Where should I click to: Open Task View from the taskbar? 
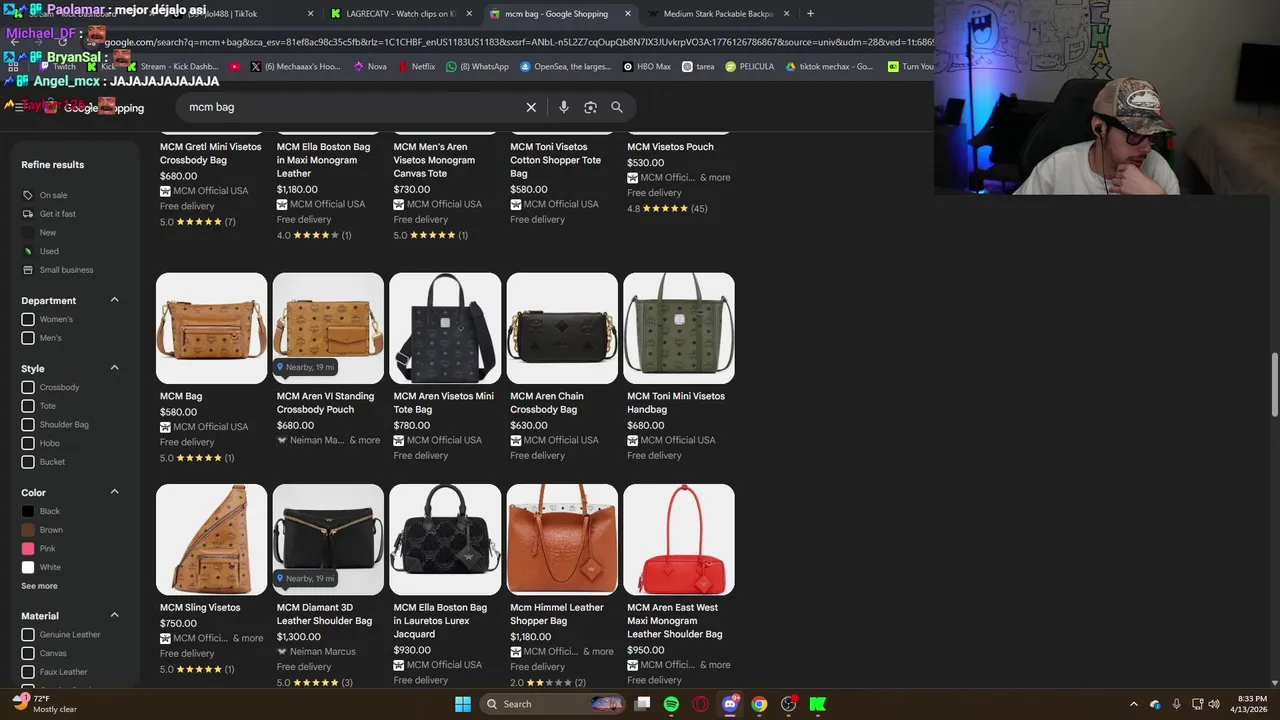pyautogui.click(x=642, y=704)
